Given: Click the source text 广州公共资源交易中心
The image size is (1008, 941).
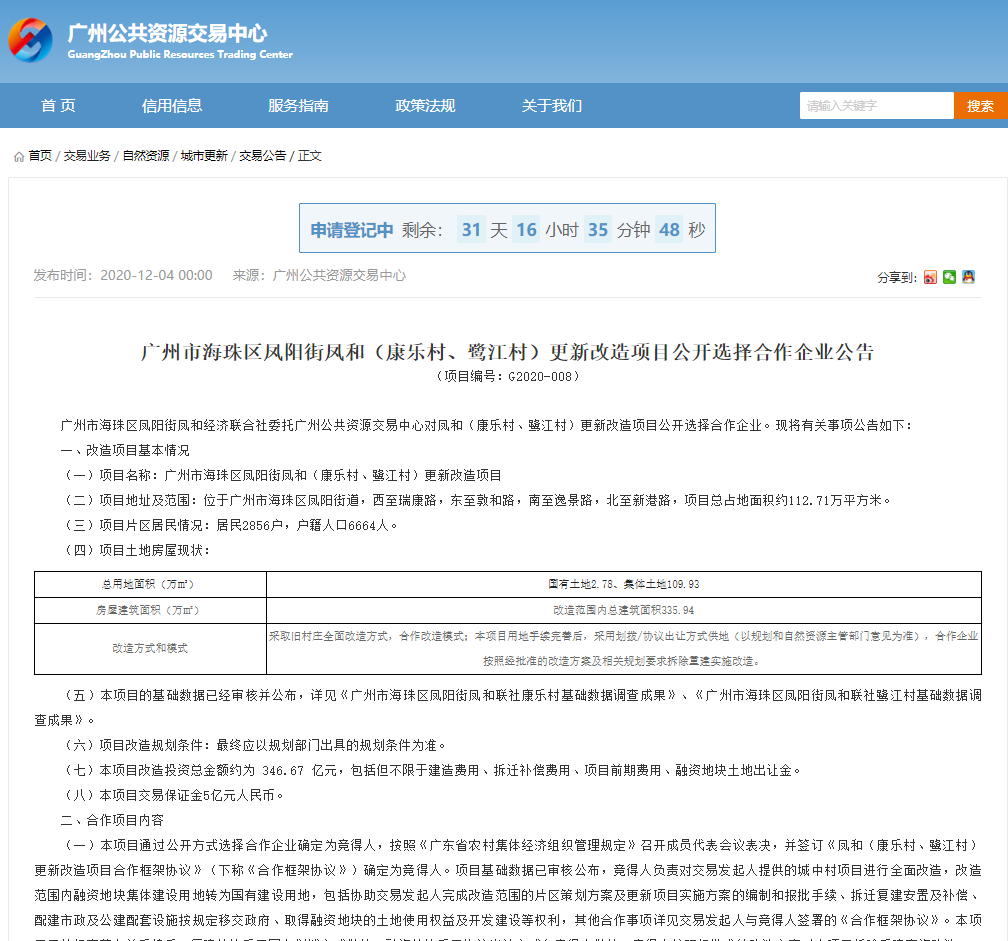Looking at the screenshot, I should [x=339, y=275].
